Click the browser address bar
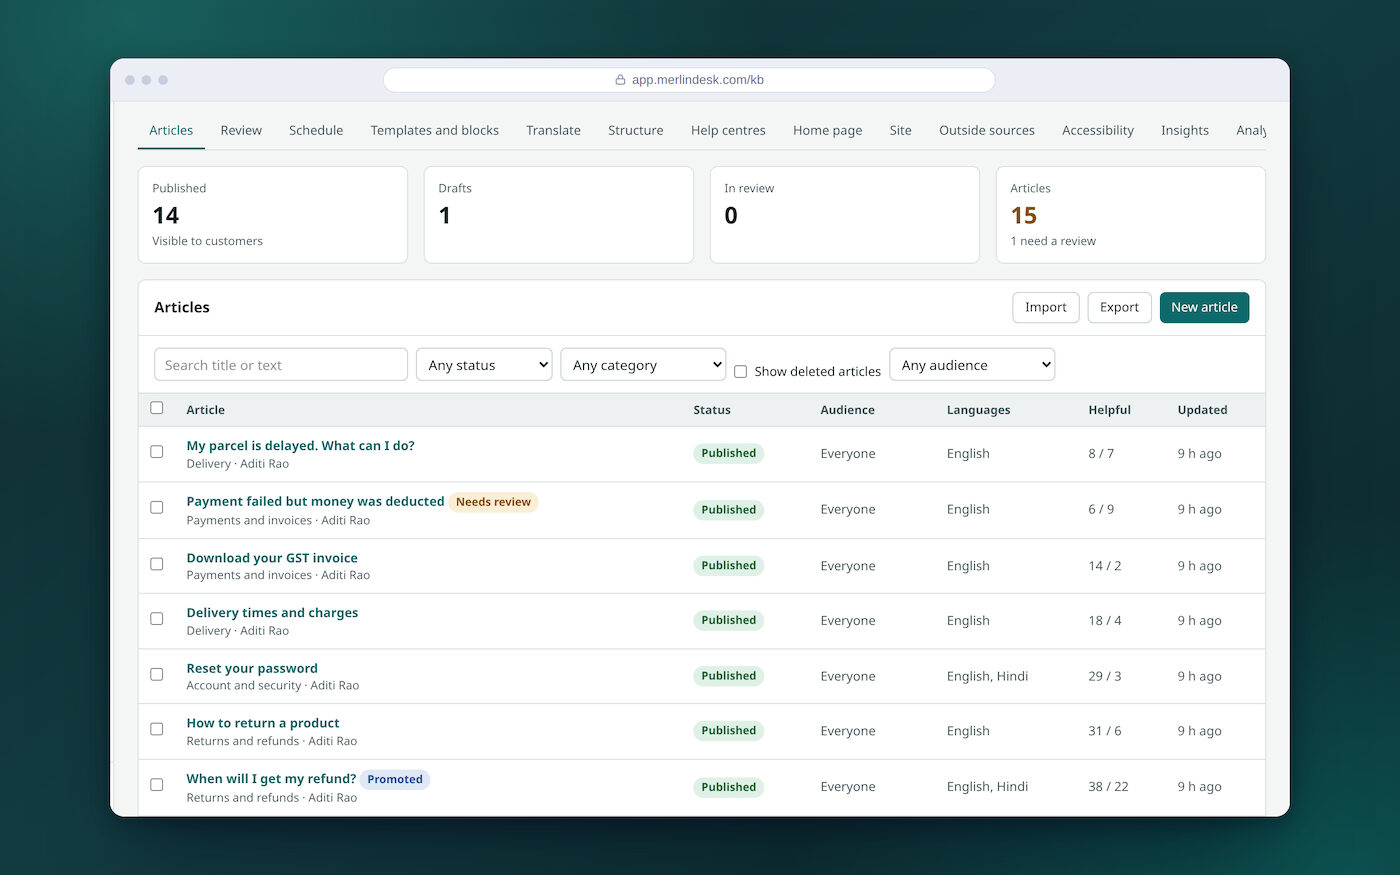Screen dimensions: 1400x875 [x=689, y=80]
